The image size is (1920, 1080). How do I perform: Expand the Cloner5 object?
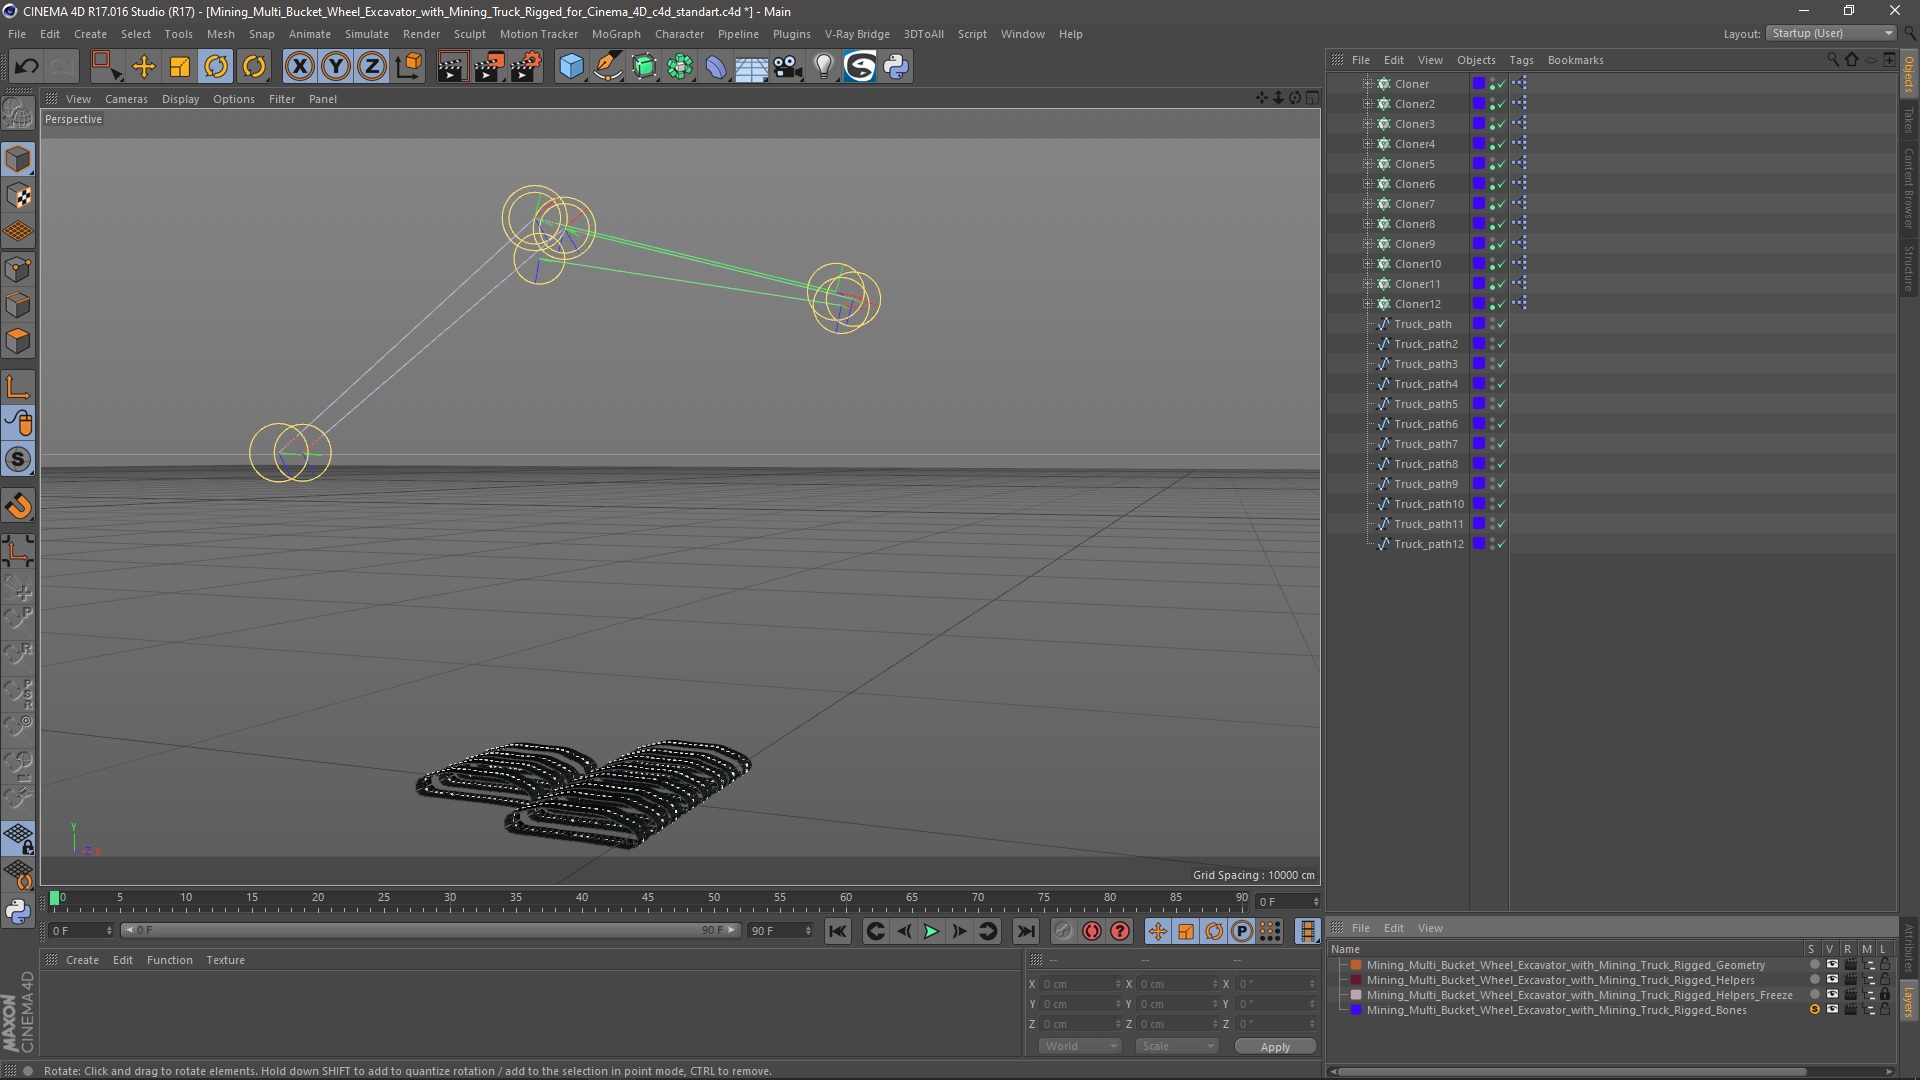coord(1367,164)
